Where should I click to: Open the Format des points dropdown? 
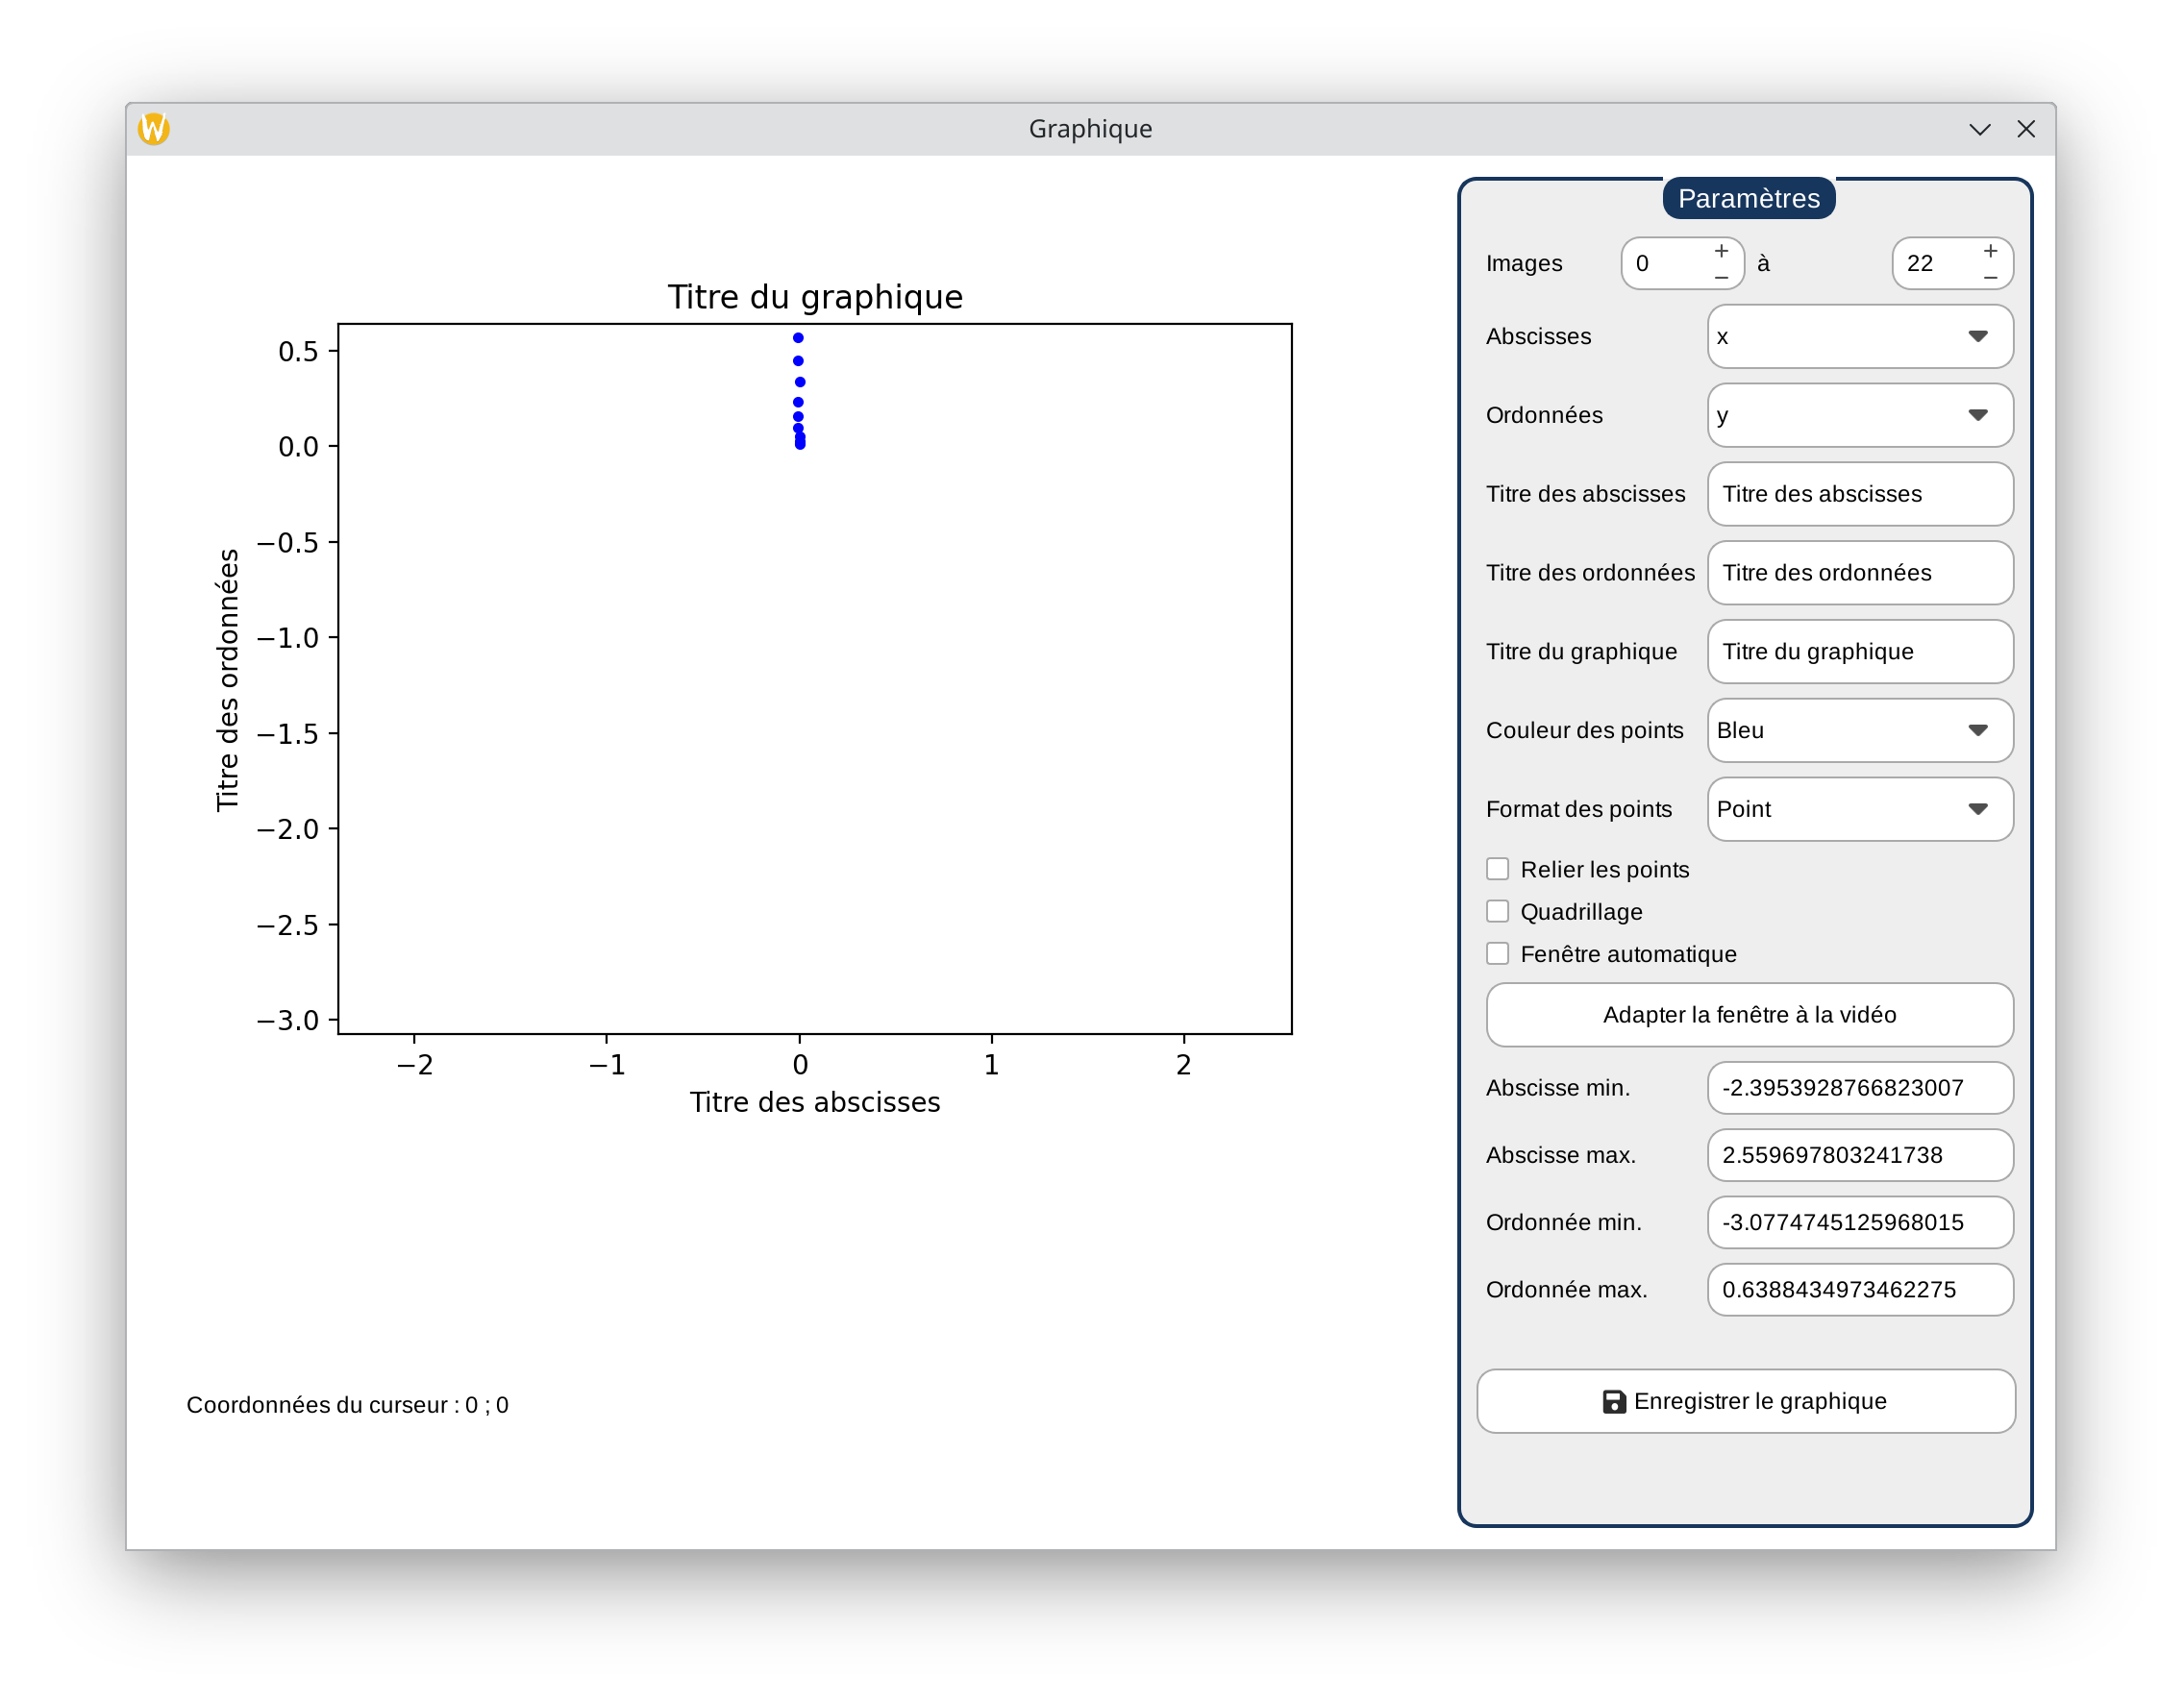[x=1859, y=809]
